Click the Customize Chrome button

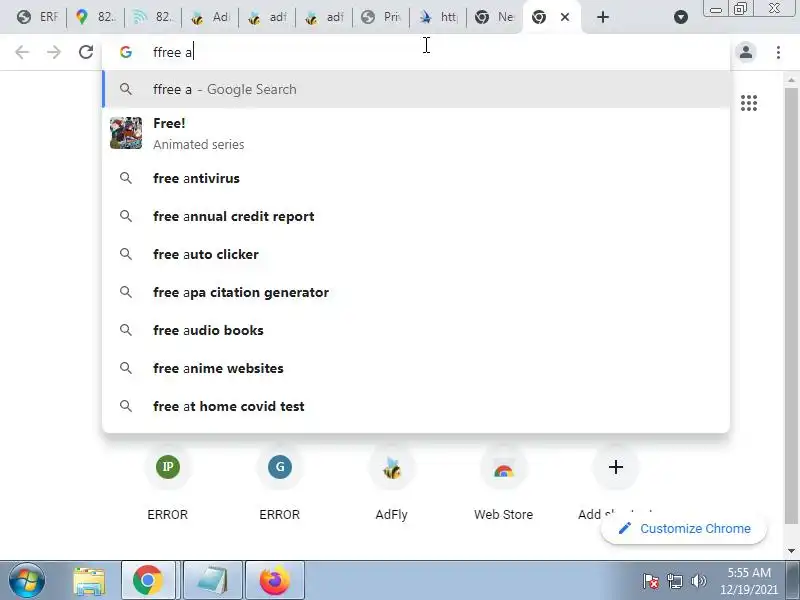coord(684,529)
